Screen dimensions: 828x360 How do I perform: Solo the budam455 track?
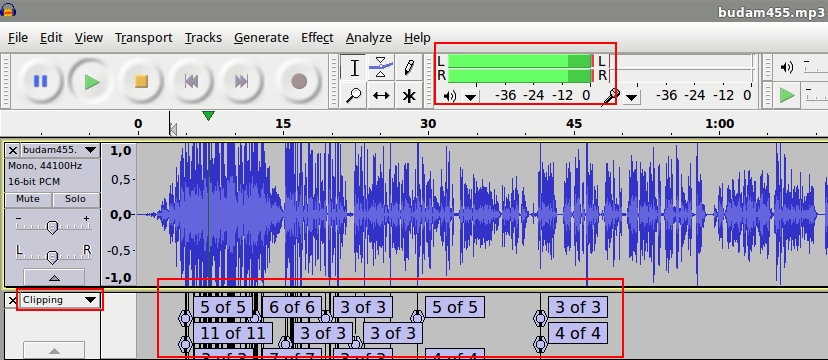(76, 200)
